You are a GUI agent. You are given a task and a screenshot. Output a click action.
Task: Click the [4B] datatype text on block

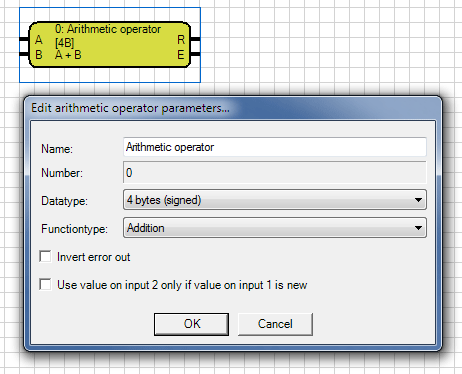[x=64, y=43]
